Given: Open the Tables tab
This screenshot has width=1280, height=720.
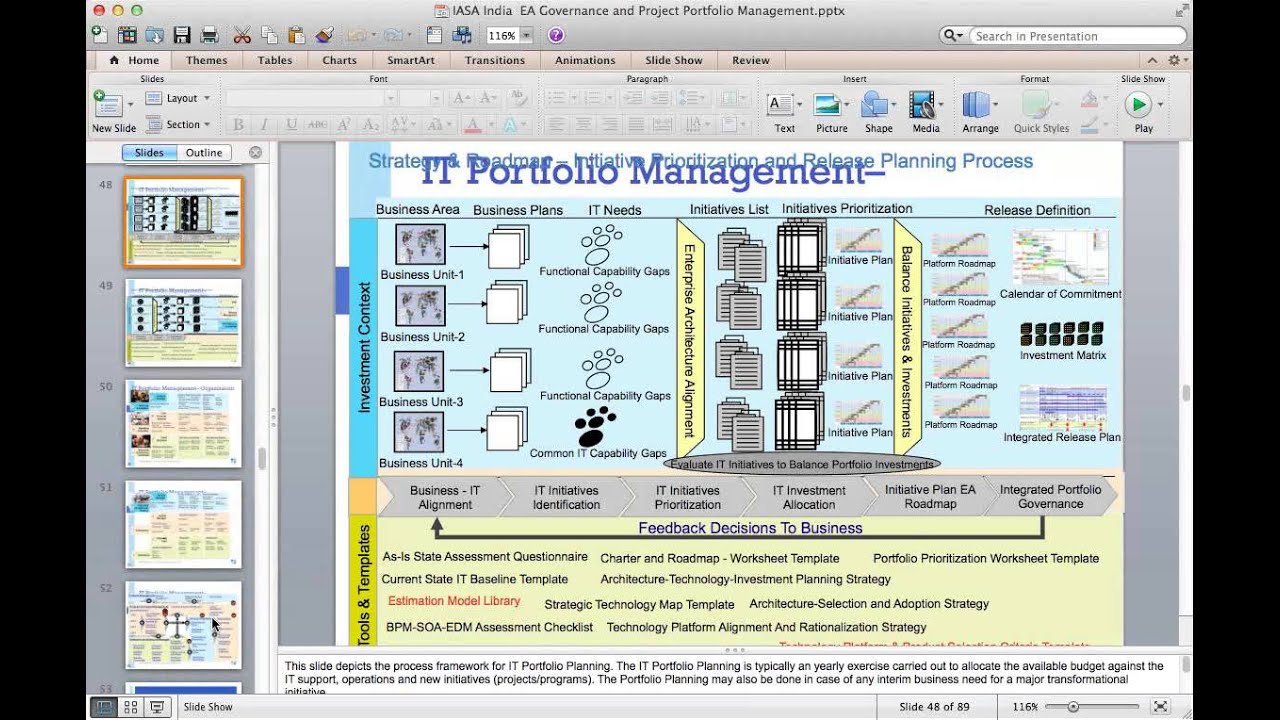Looking at the screenshot, I should tap(275, 60).
